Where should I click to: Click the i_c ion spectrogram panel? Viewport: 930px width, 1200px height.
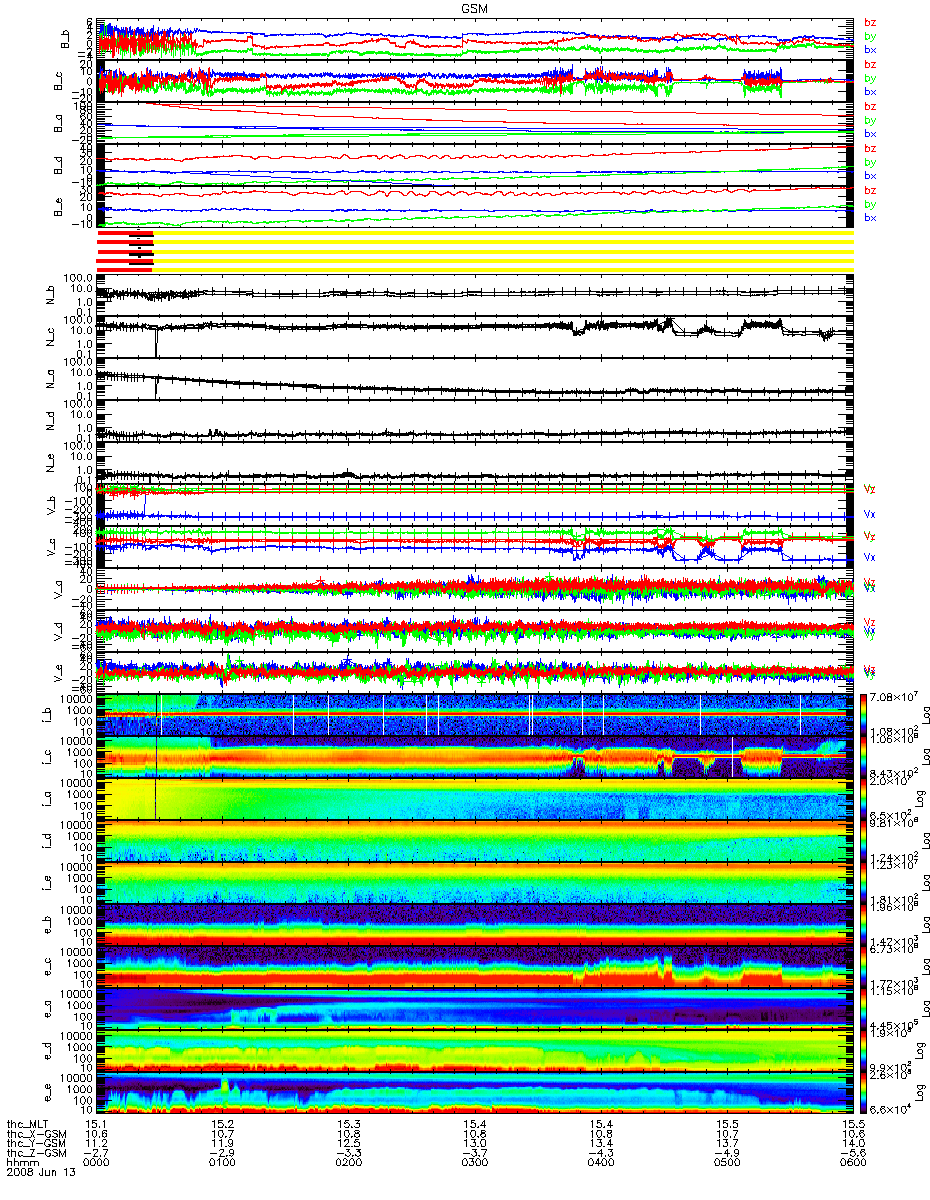click(475, 756)
